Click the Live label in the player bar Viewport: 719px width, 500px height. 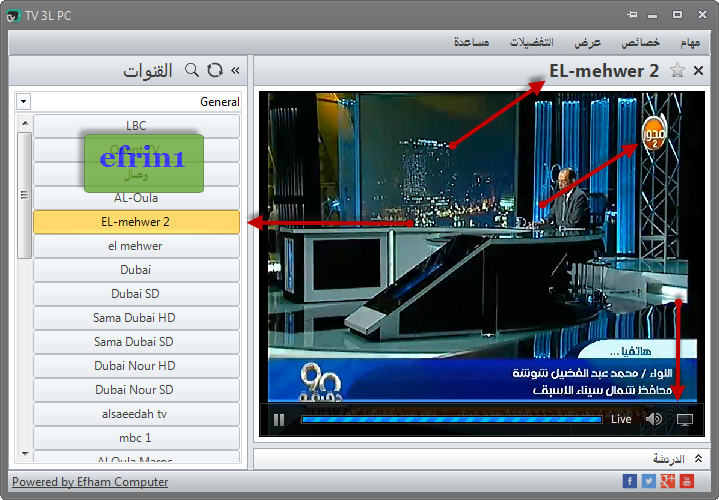click(621, 419)
